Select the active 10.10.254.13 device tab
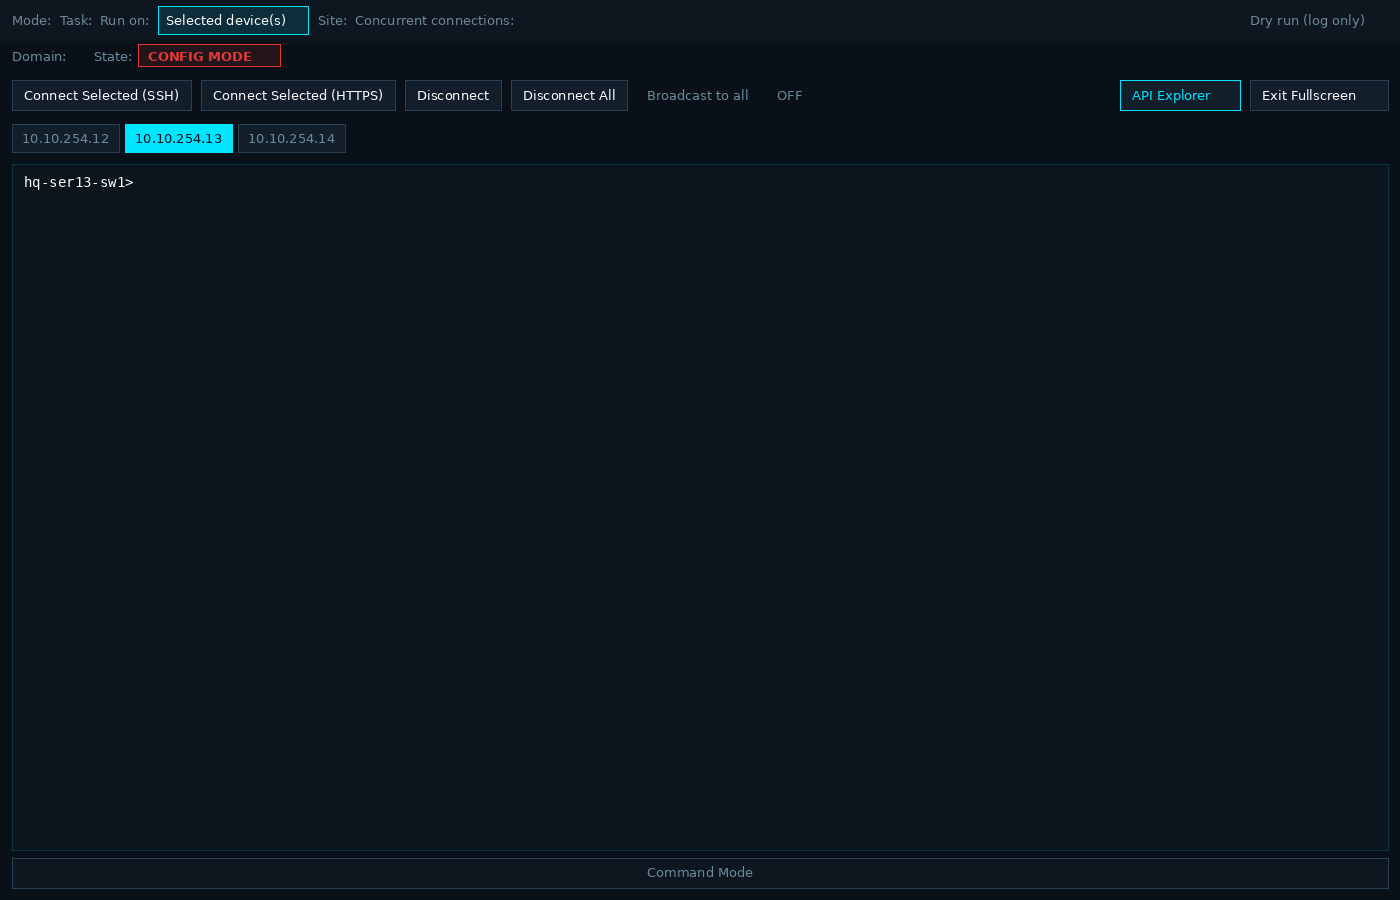 coord(179,138)
